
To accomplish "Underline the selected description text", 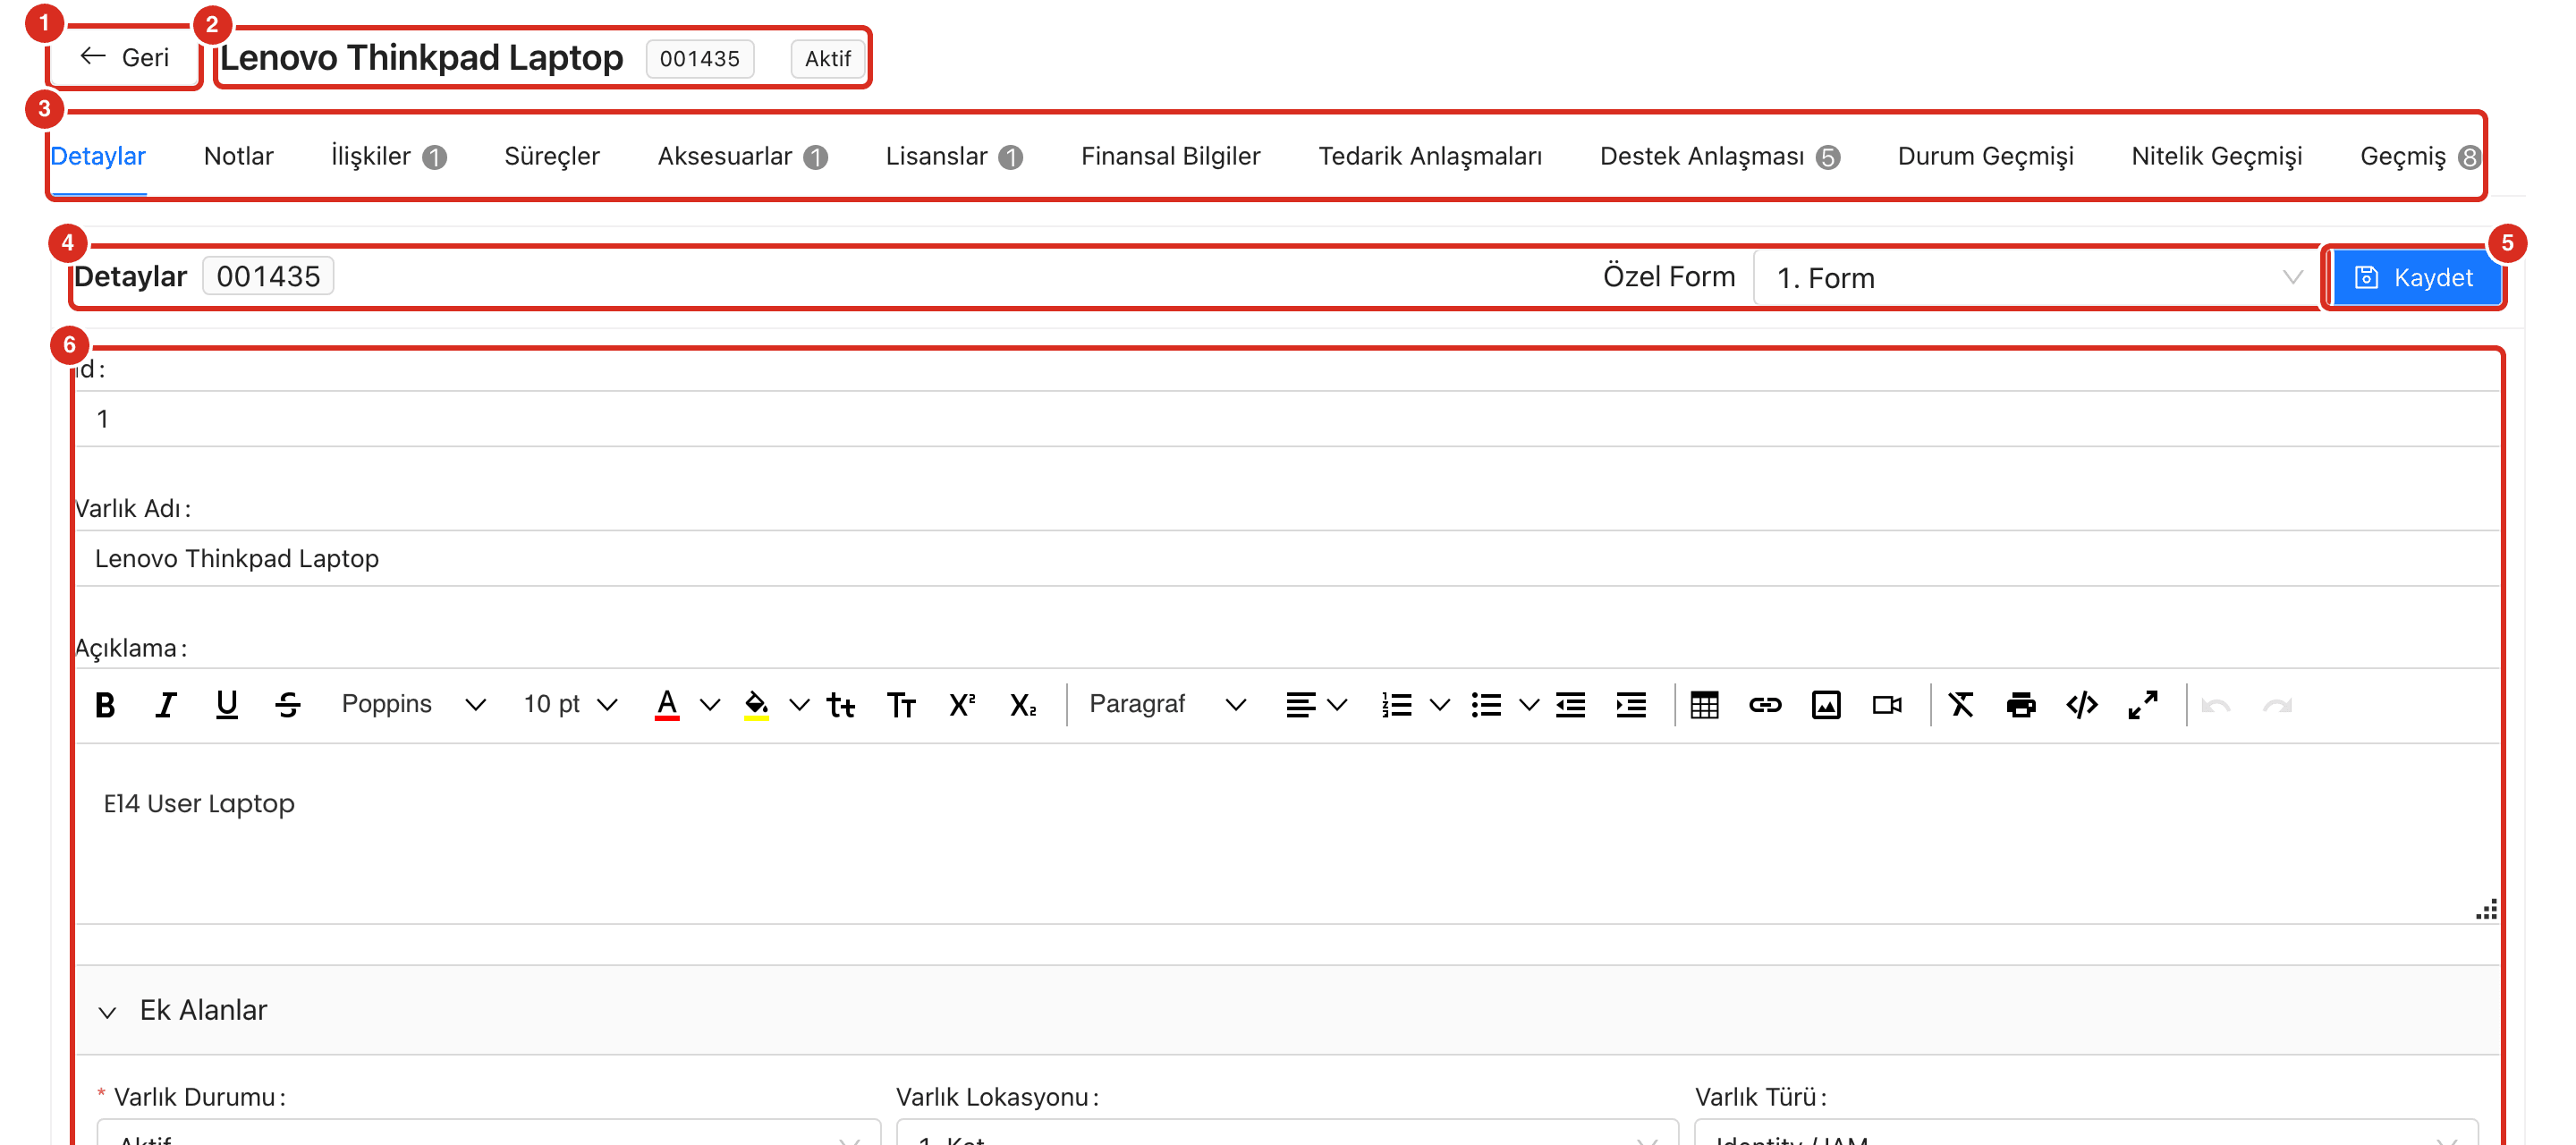I will tap(227, 705).
